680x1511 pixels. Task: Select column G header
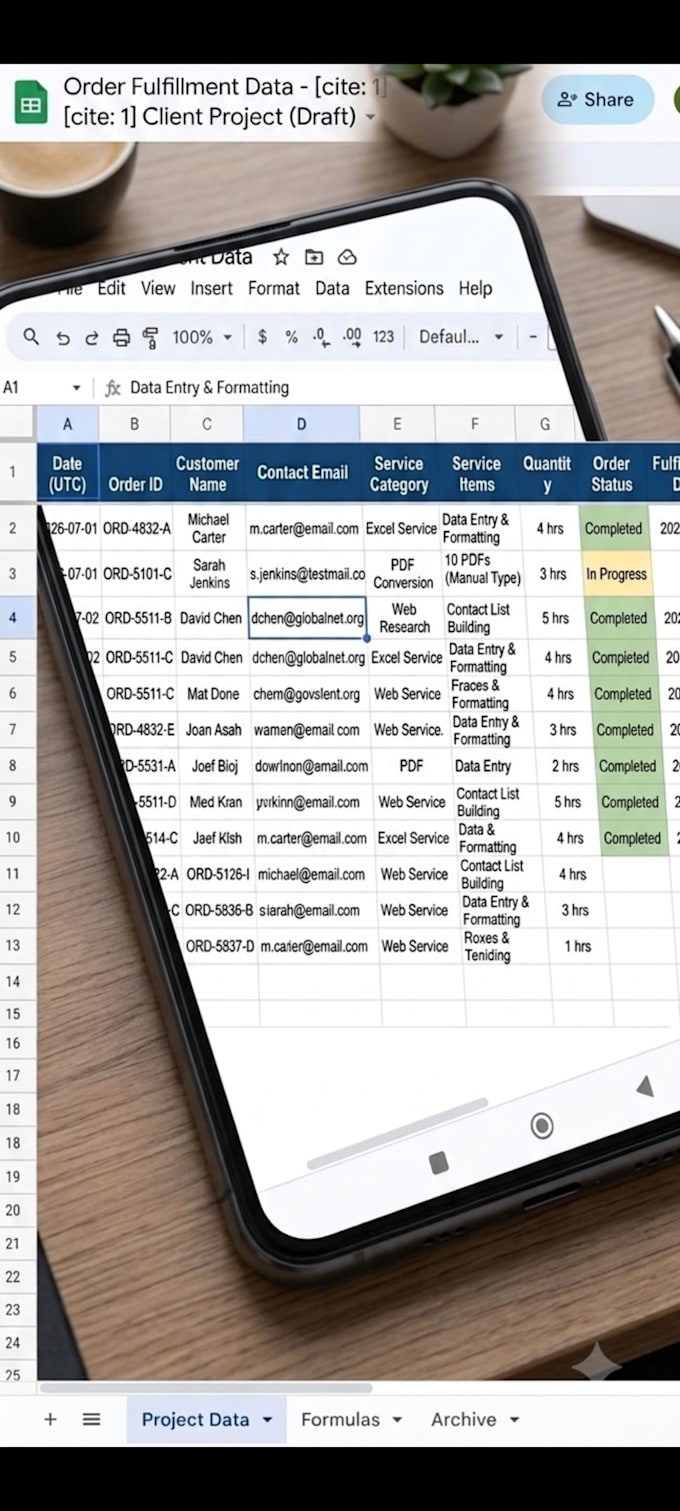click(x=545, y=424)
